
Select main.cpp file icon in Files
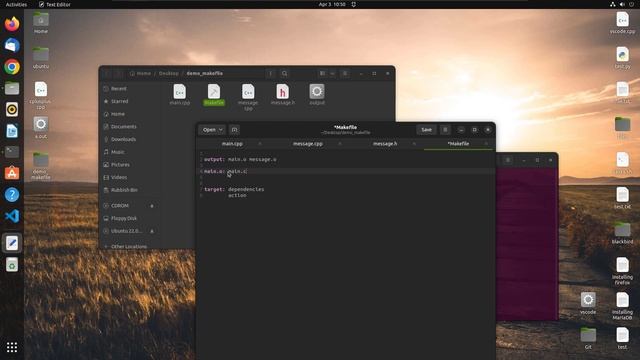click(x=180, y=95)
